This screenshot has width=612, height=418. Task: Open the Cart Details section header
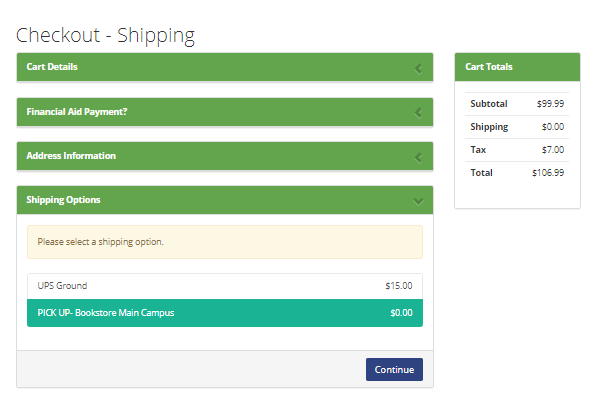pos(225,67)
